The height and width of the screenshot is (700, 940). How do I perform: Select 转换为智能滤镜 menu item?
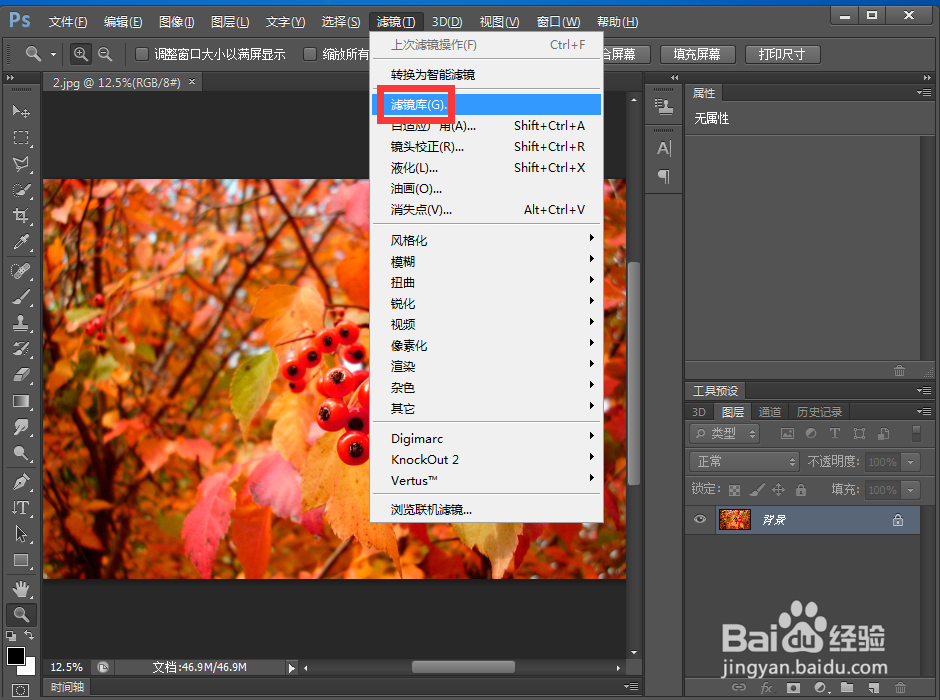pos(486,74)
